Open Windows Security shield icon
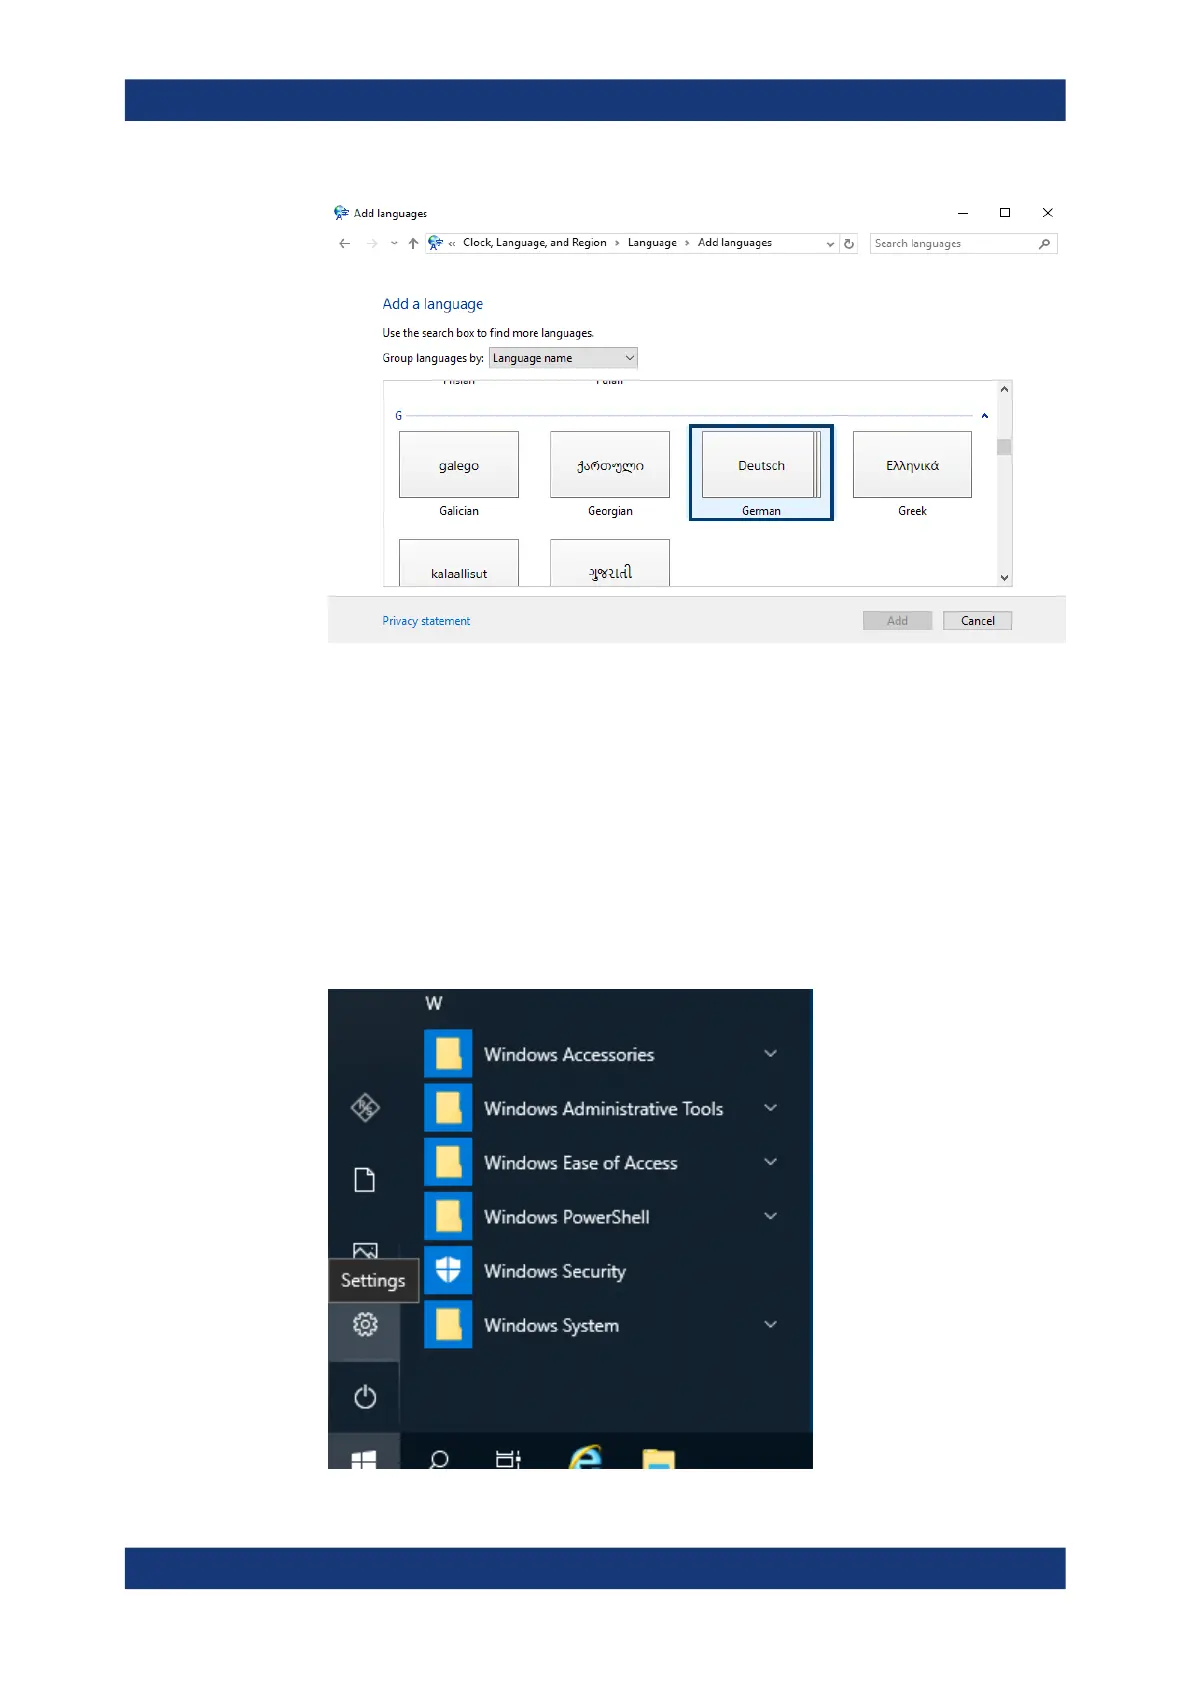The width and height of the screenshot is (1191, 1684). (448, 1270)
